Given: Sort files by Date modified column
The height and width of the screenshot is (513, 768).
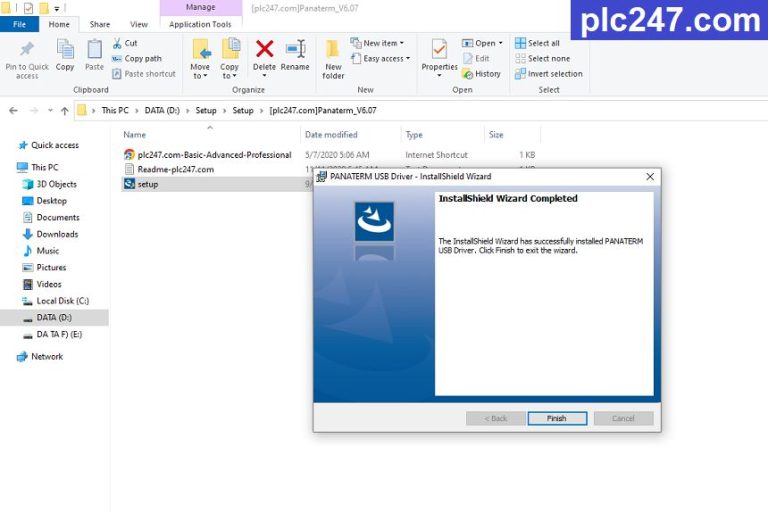Looking at the screenshot, I should pyautogui.click(x=331, y=134).
